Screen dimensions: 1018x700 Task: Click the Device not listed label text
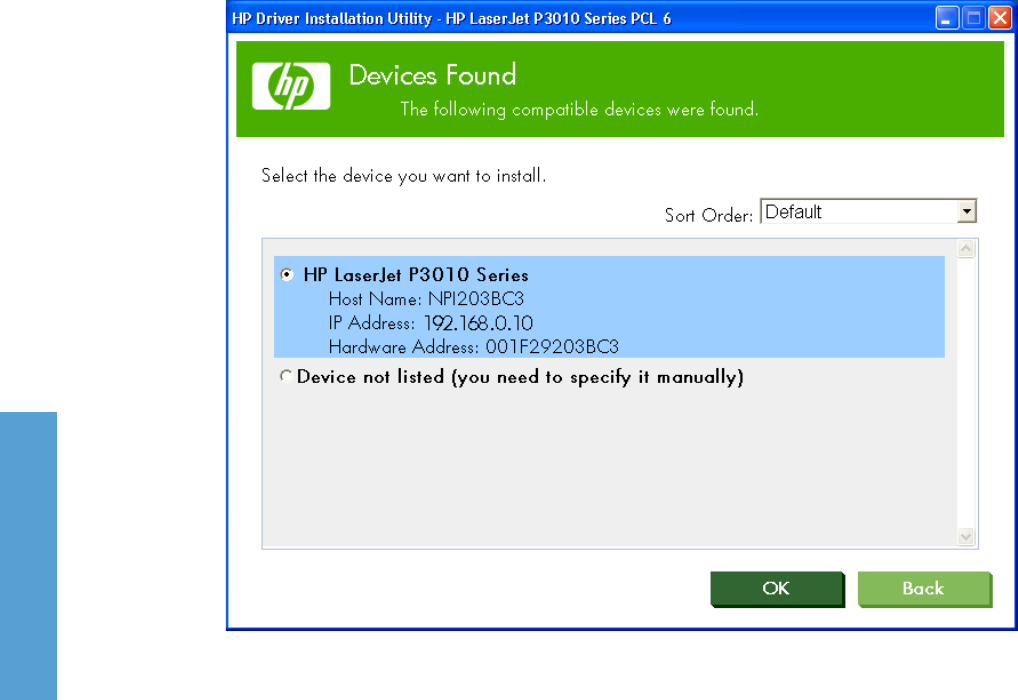pos(520,377)
